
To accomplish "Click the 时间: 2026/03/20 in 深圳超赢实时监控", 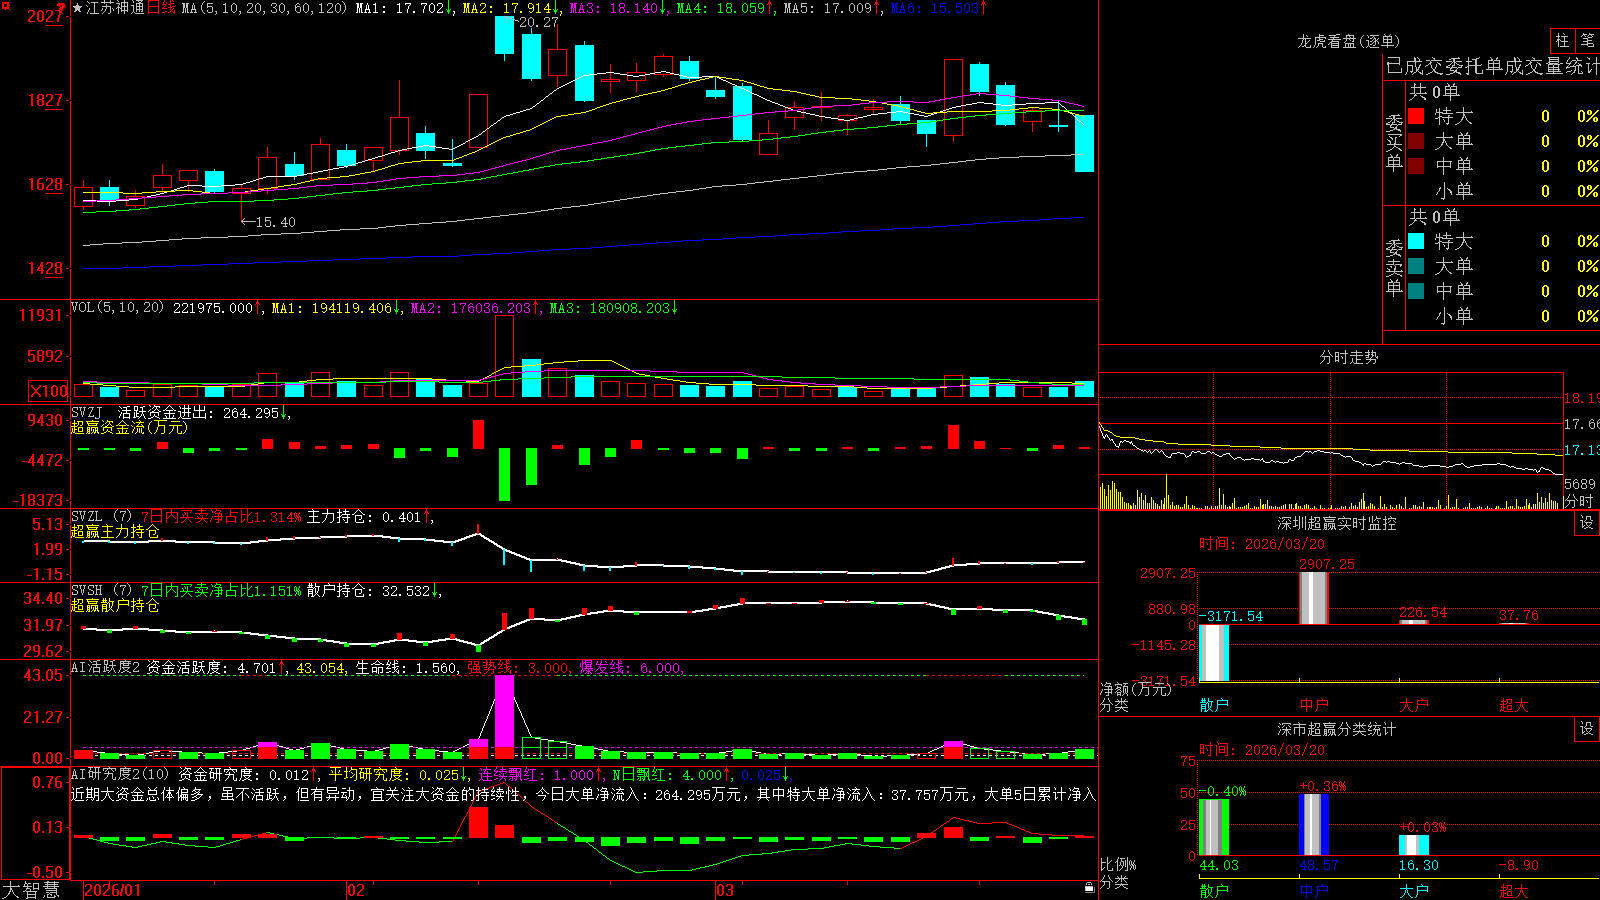I will tap(1262, 544).
